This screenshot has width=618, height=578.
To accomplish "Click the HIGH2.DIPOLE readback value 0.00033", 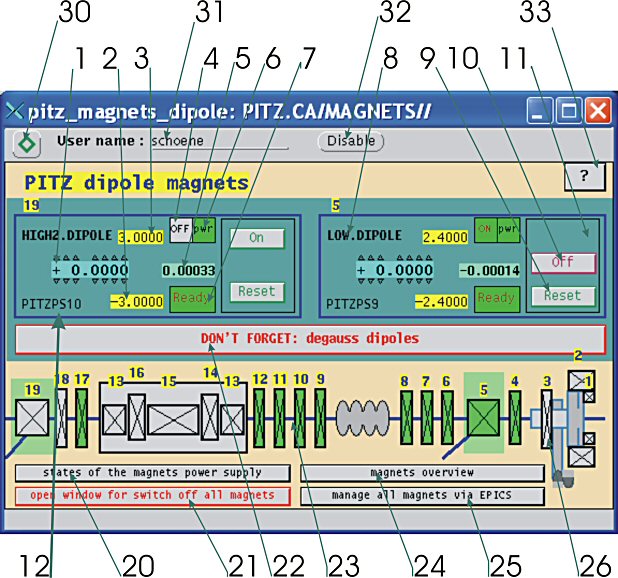I will tap(189, 270).
